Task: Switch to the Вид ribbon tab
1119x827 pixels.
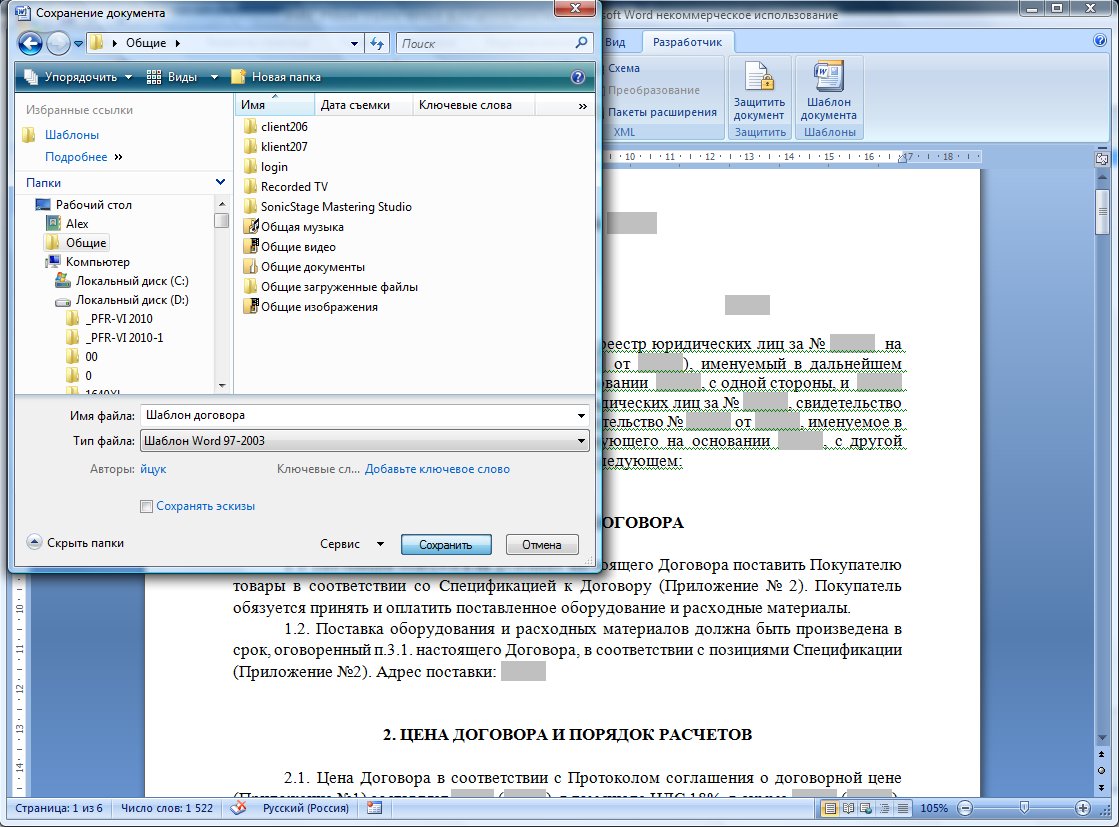Action: pos(616,42)
